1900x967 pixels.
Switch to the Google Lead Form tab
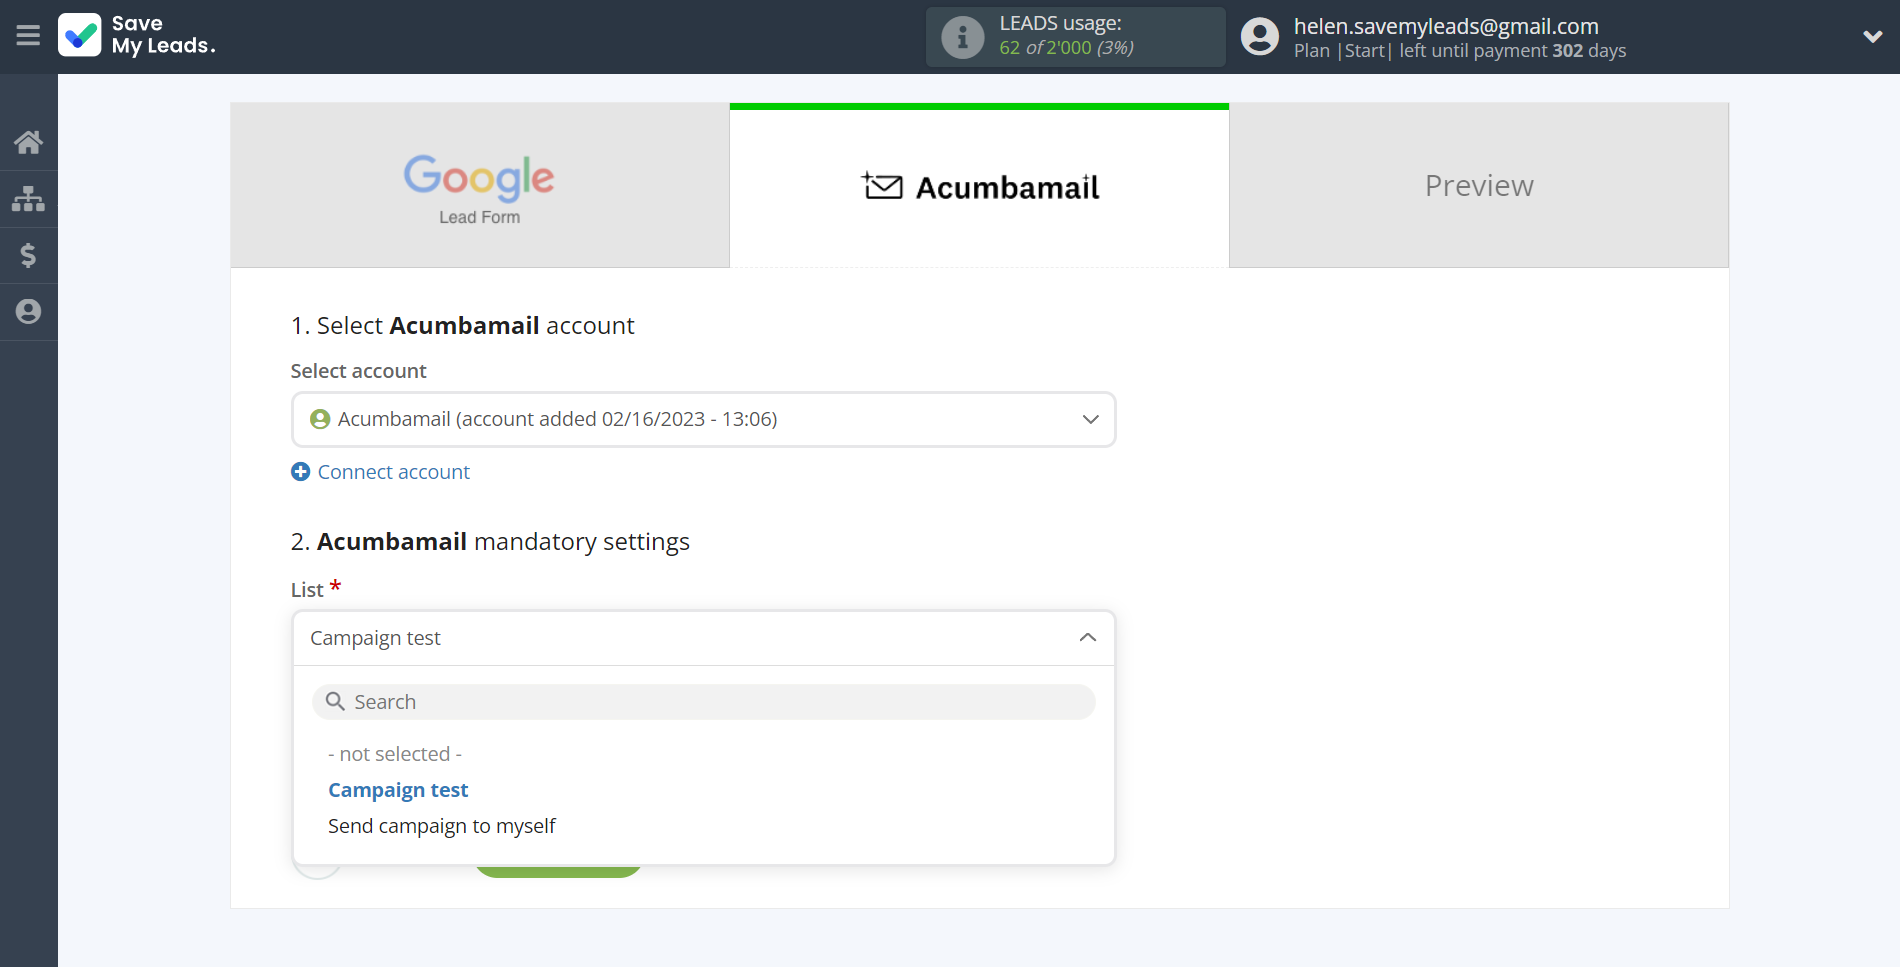point(480,185)
